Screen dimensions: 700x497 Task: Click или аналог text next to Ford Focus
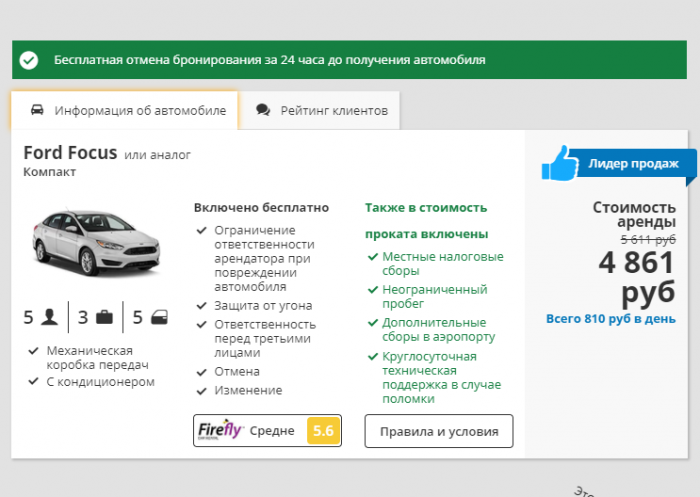pyautogui.click(x=157, y=155)
